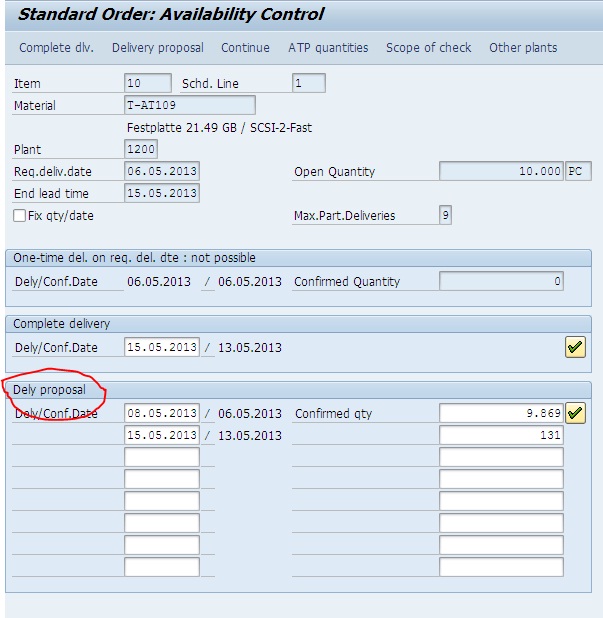The height and width of the screenshot is (618, 603).
Task: Edit confirmed qty 131
Action: (x=501, y=435)
